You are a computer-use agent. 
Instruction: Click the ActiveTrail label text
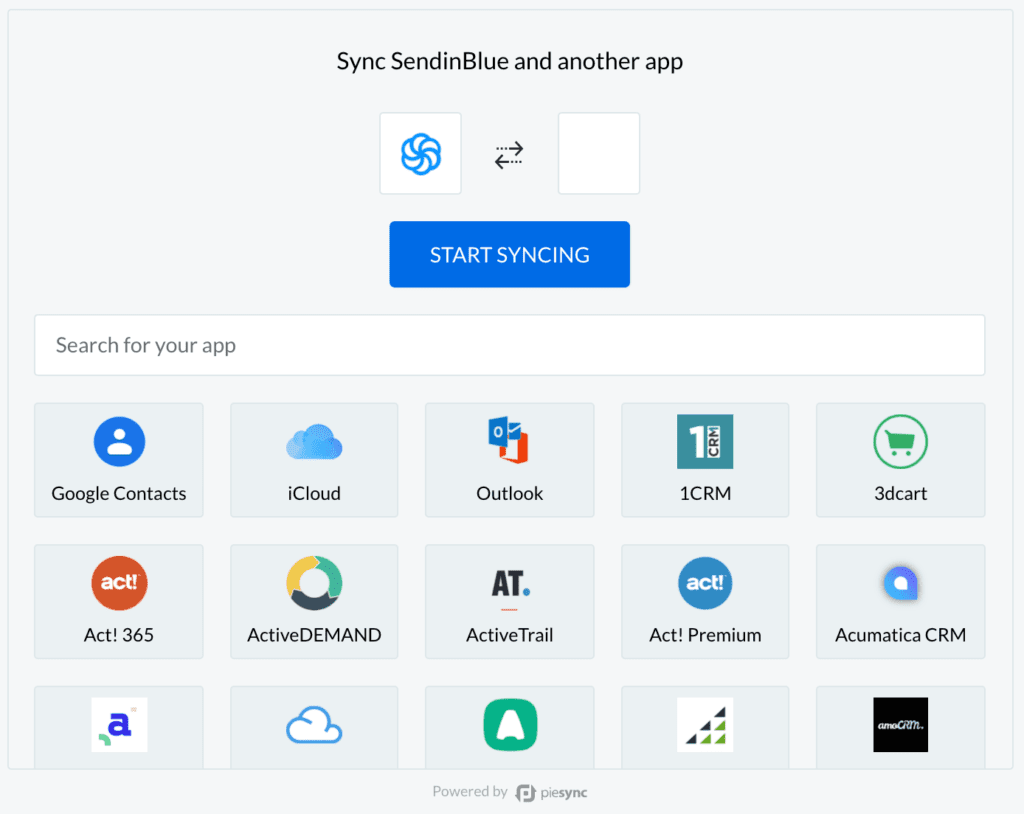click(x=509, y=635)
